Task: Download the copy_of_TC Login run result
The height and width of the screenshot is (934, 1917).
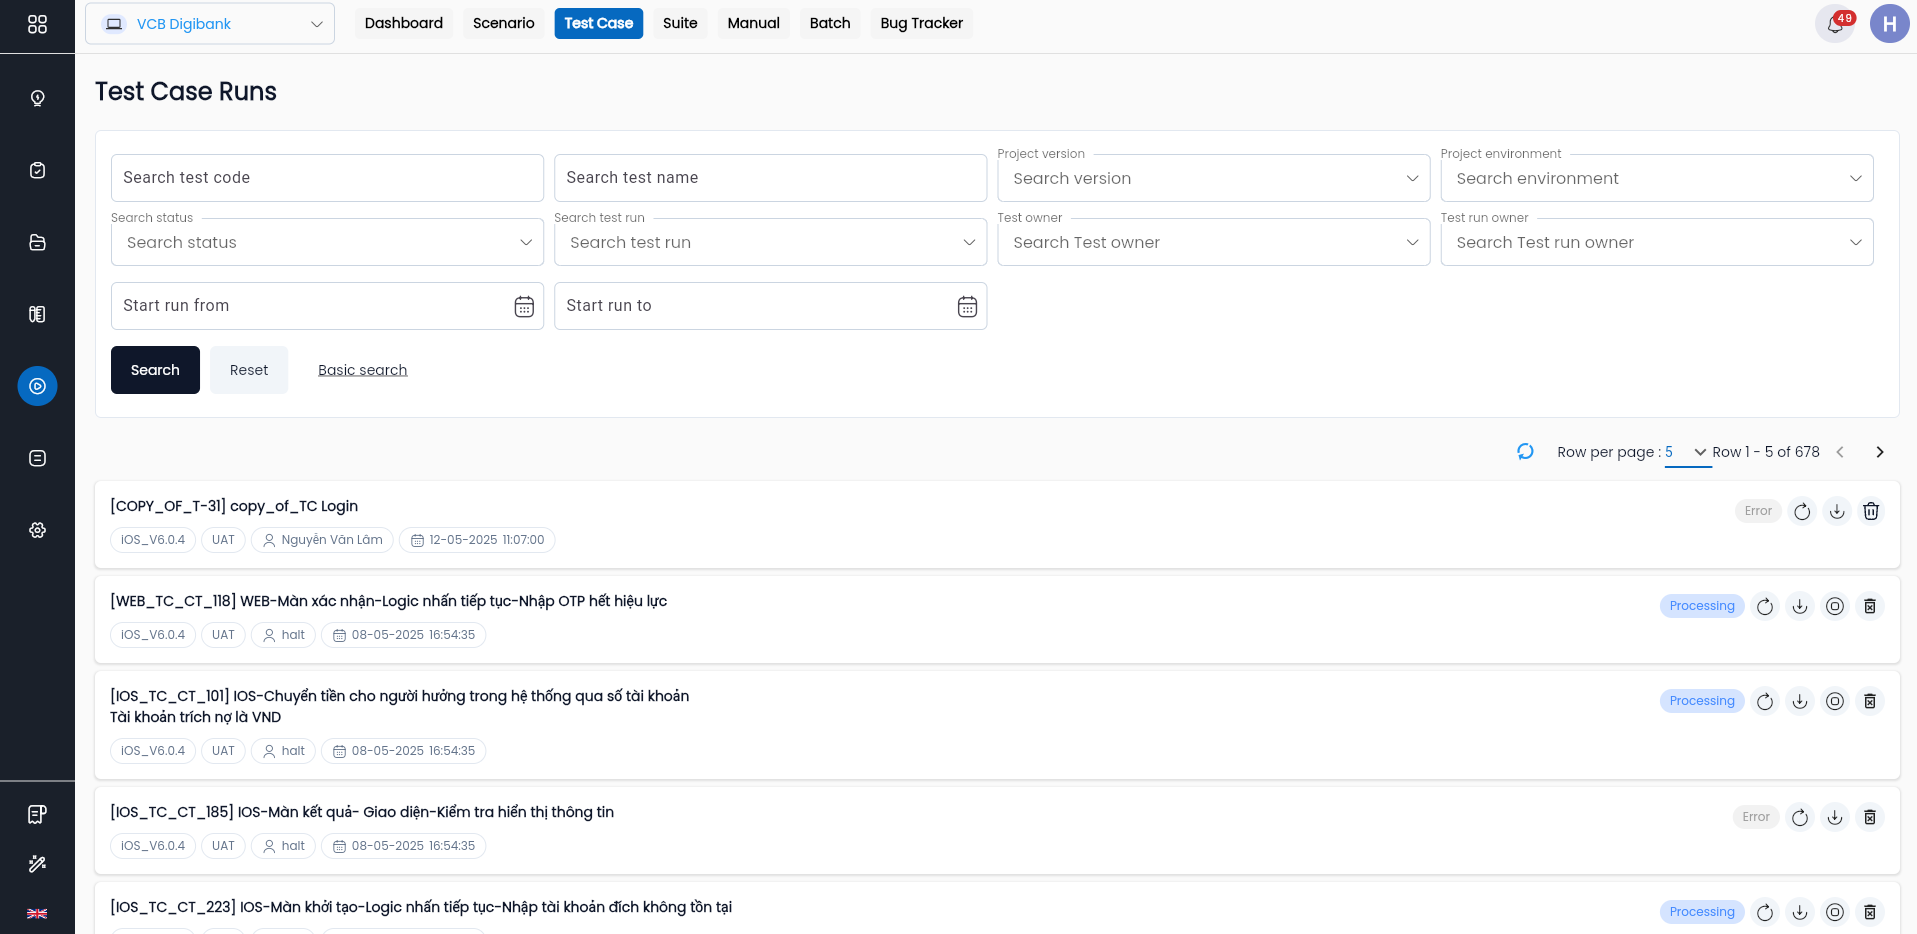Action: (1837, 511)
